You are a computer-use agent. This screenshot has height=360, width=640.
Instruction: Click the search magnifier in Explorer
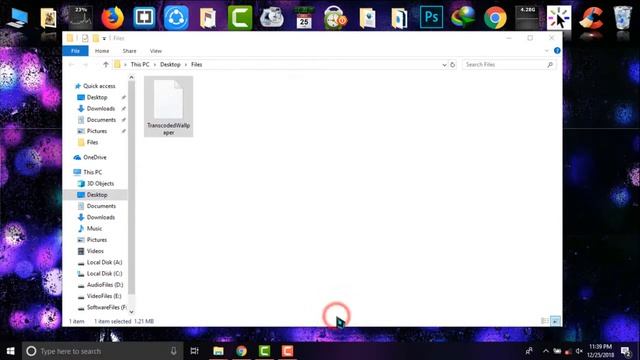[x=550, y=64]
